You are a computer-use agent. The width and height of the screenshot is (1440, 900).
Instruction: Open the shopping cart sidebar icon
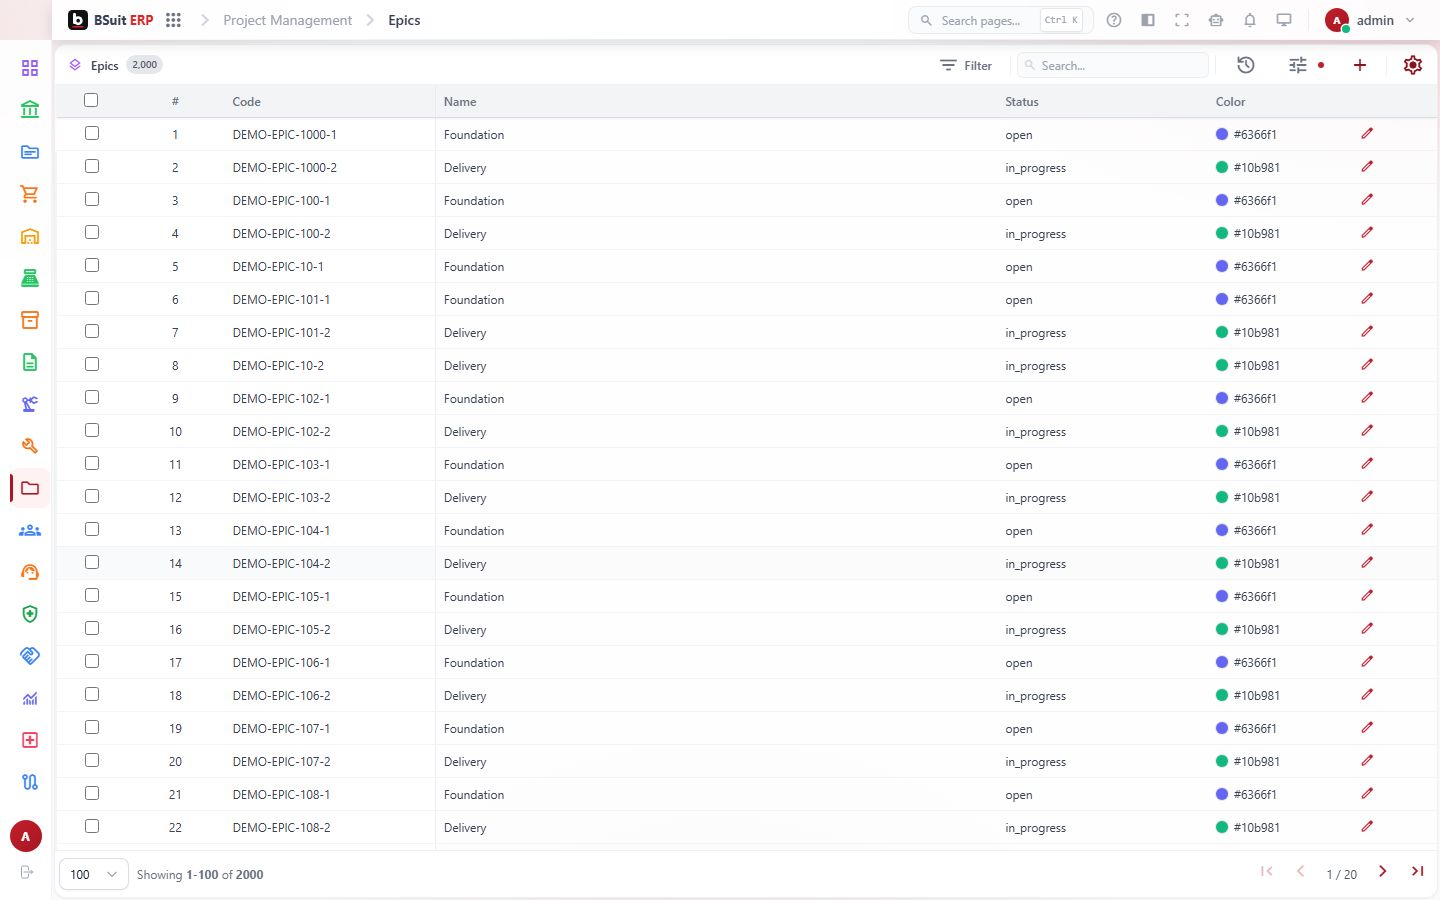pyautogui.click(x=30, y=194)
